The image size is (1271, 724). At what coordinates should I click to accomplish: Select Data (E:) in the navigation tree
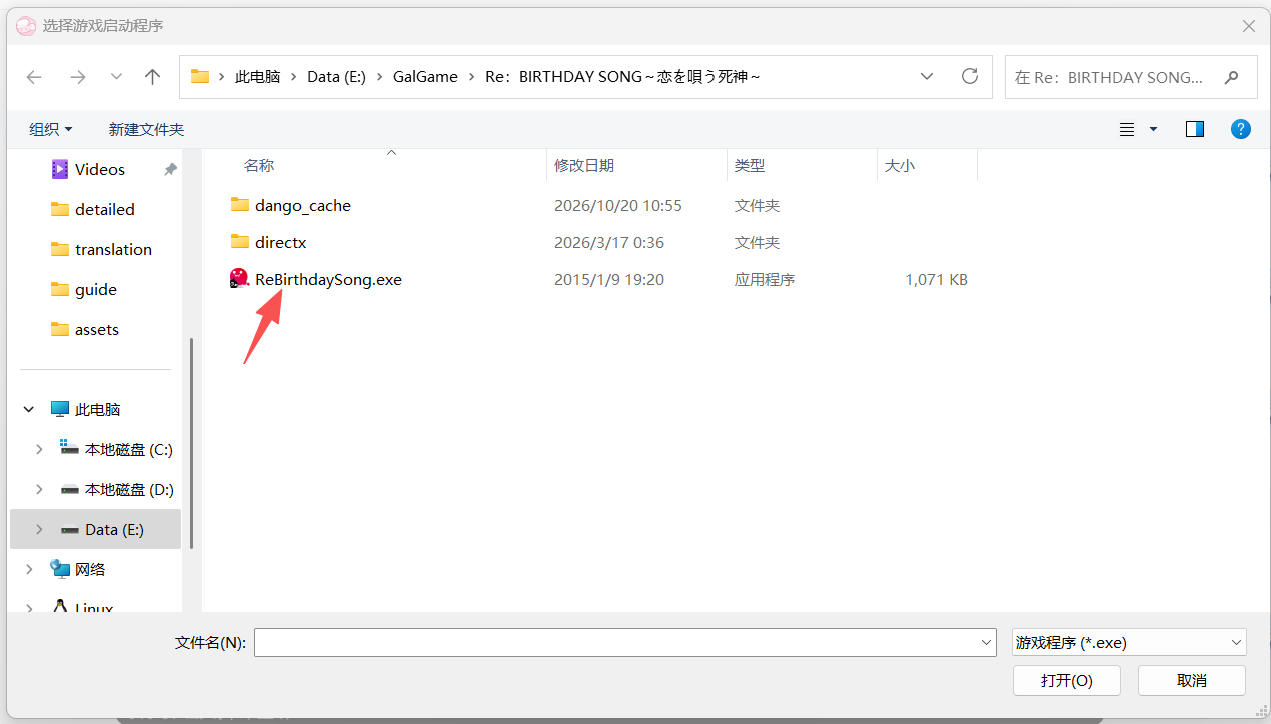(x=114, y=529)
